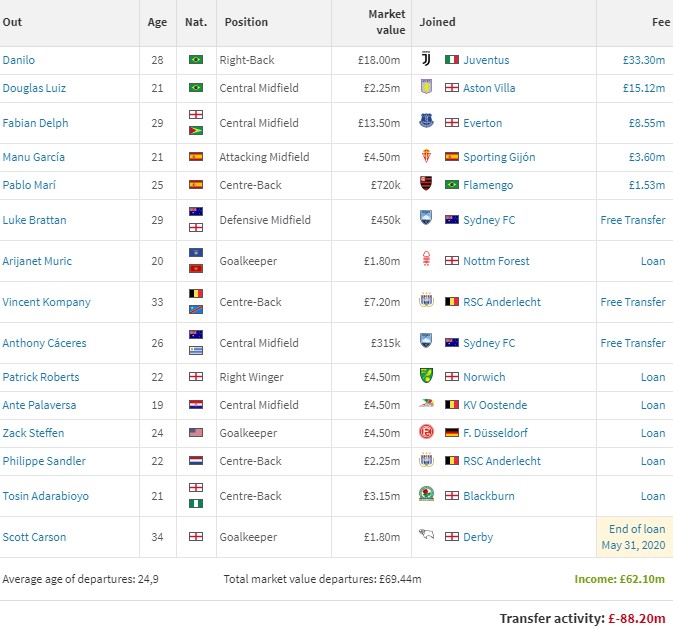Open Danilo's player profile link
Viewport: 673px width, 629px height.
click(x=19, y=60)
